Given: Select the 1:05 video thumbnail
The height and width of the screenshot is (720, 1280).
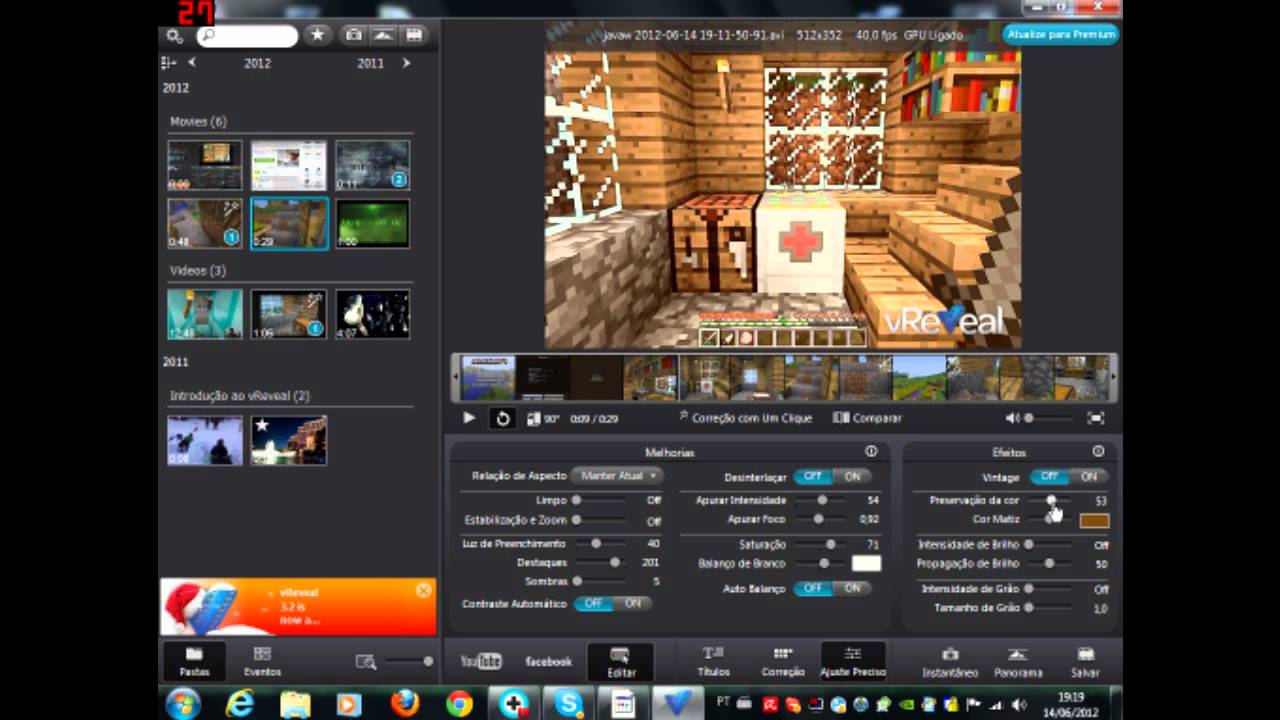Looking at the screenshot, I should [288, 314].
